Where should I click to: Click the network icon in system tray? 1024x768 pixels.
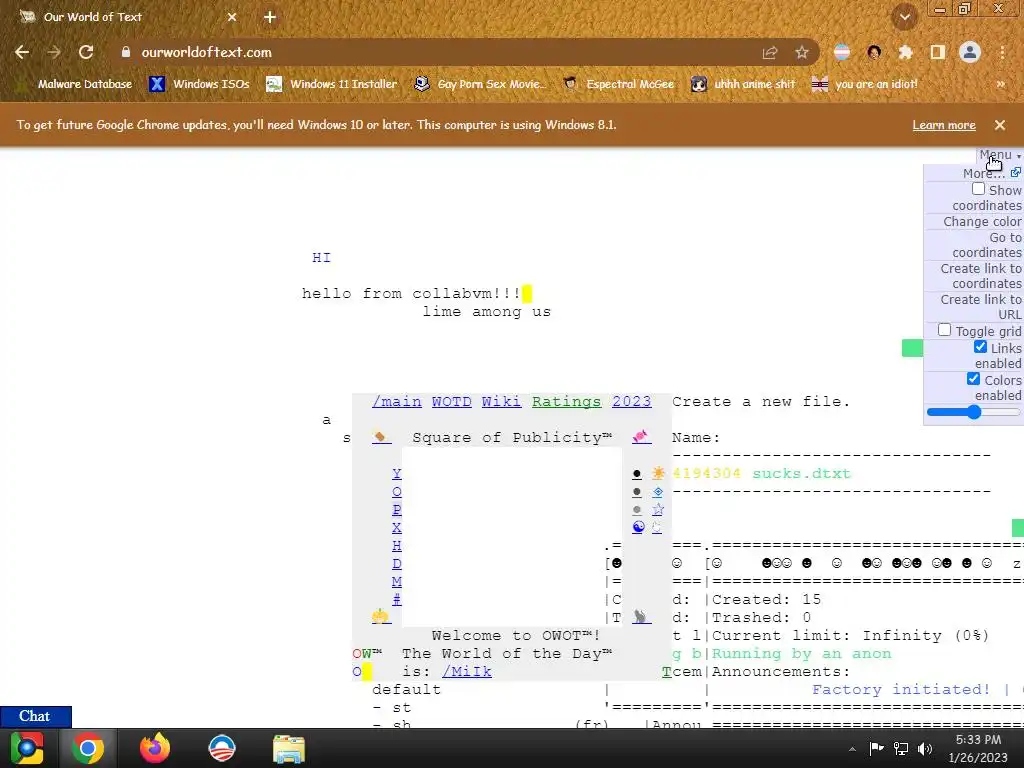click(x=901, y=749)
